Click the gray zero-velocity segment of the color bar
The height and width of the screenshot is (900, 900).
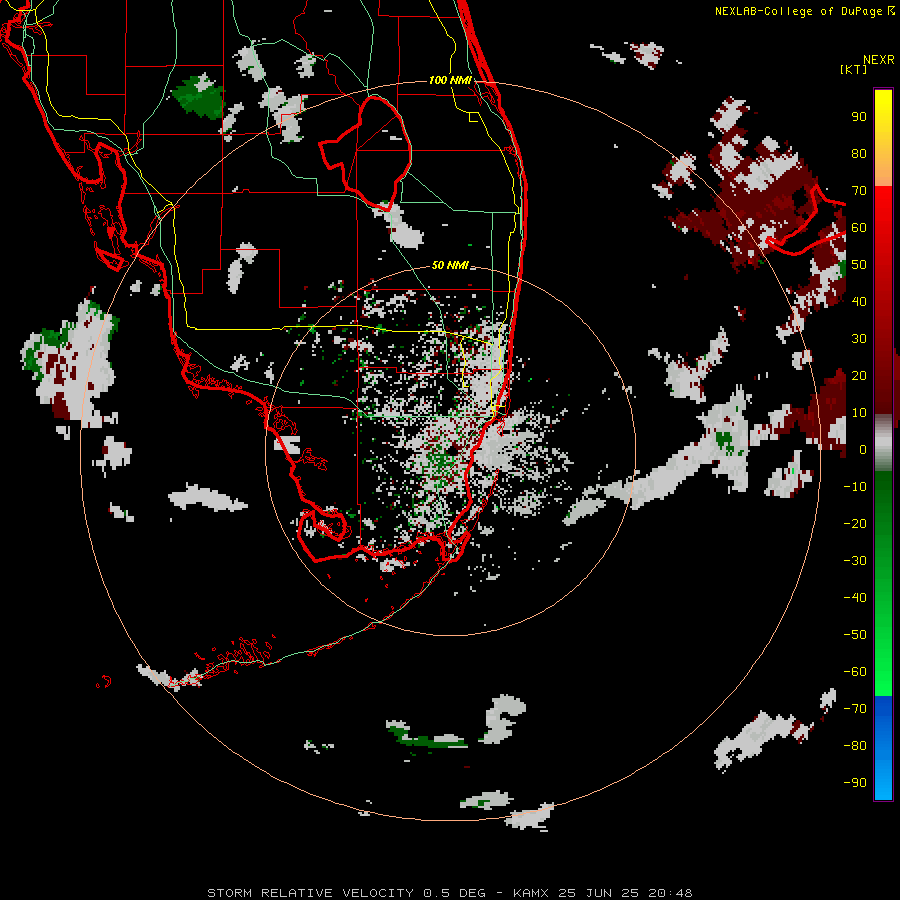[x=883, y=443]
